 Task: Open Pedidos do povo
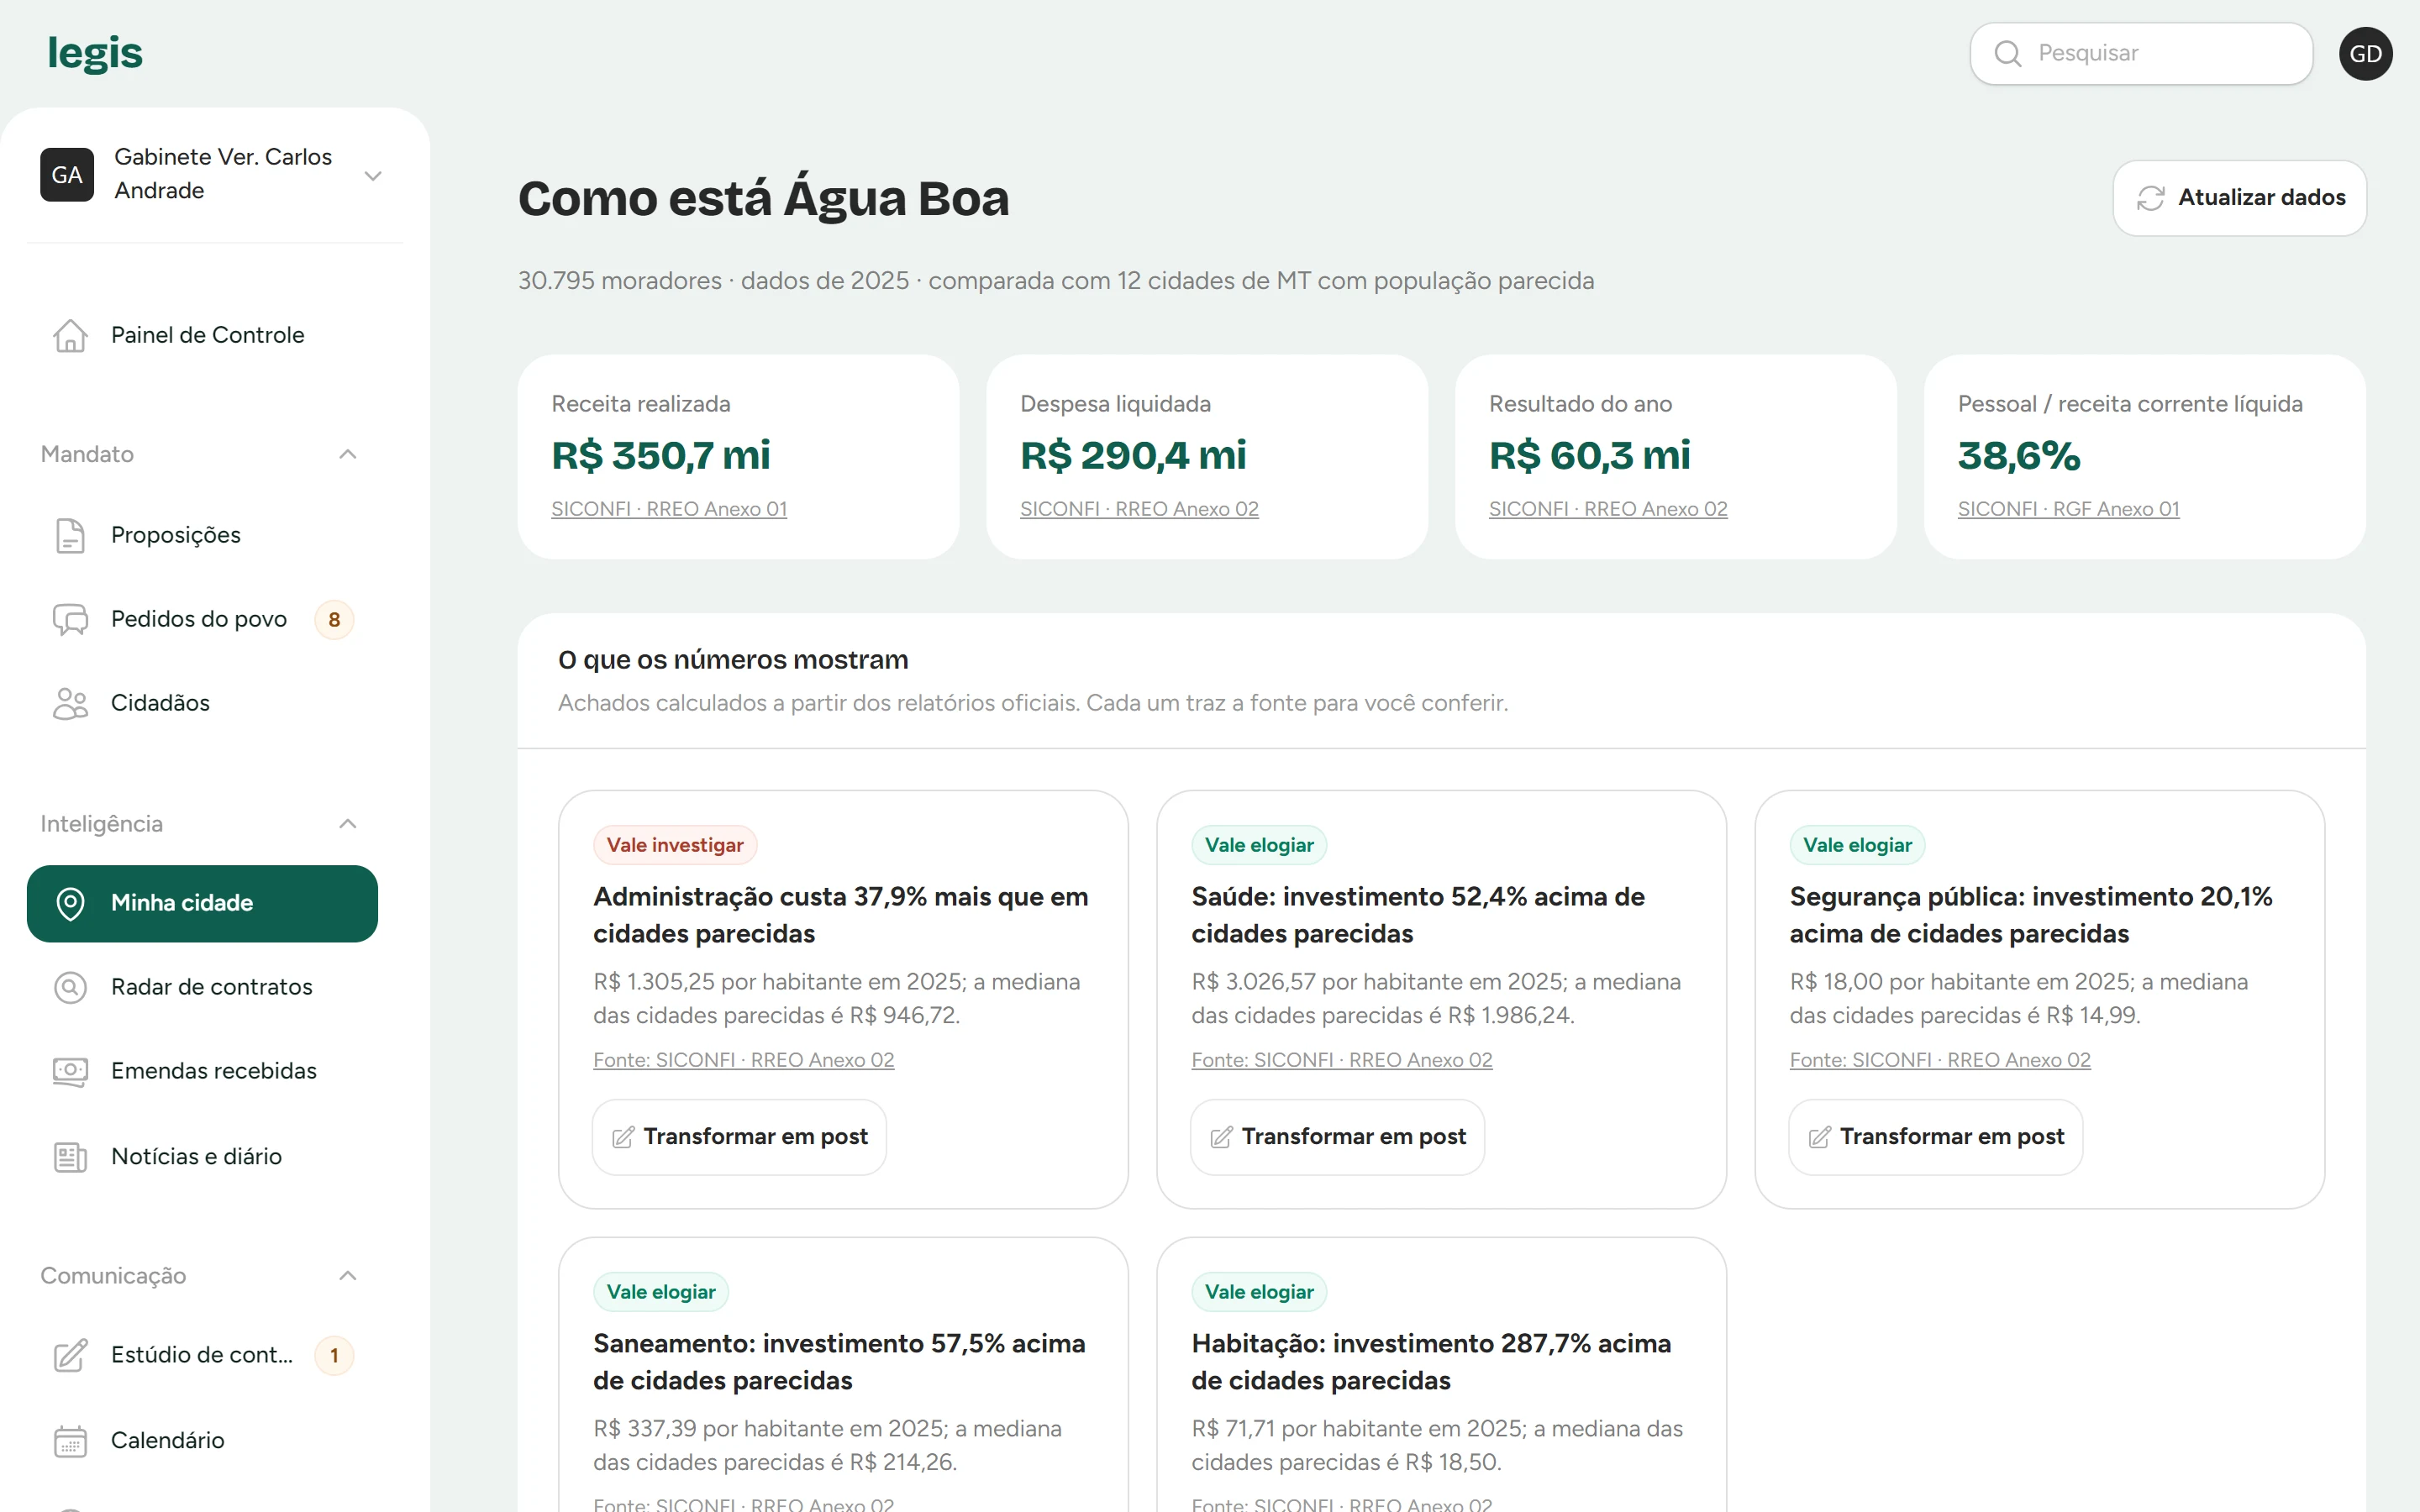click(202, 619)
